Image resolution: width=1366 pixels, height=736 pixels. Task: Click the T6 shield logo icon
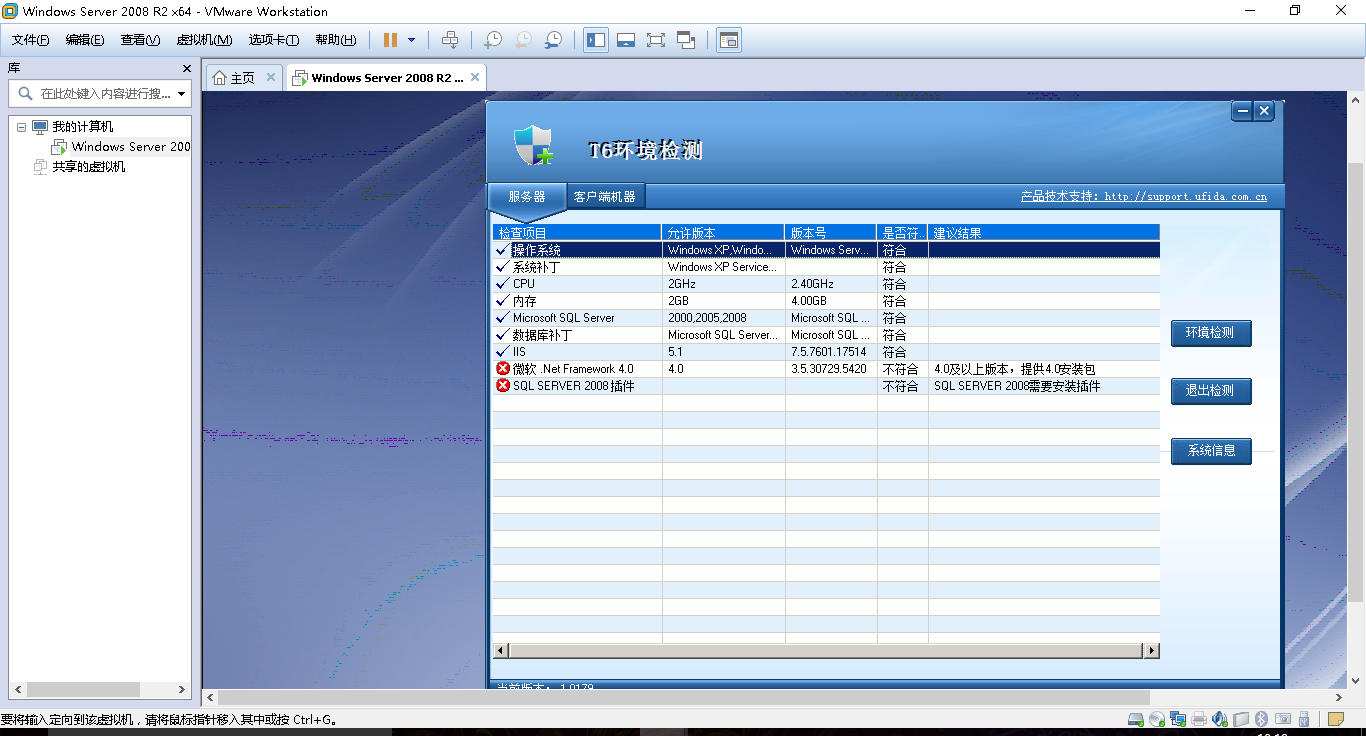tap(534, 145)
